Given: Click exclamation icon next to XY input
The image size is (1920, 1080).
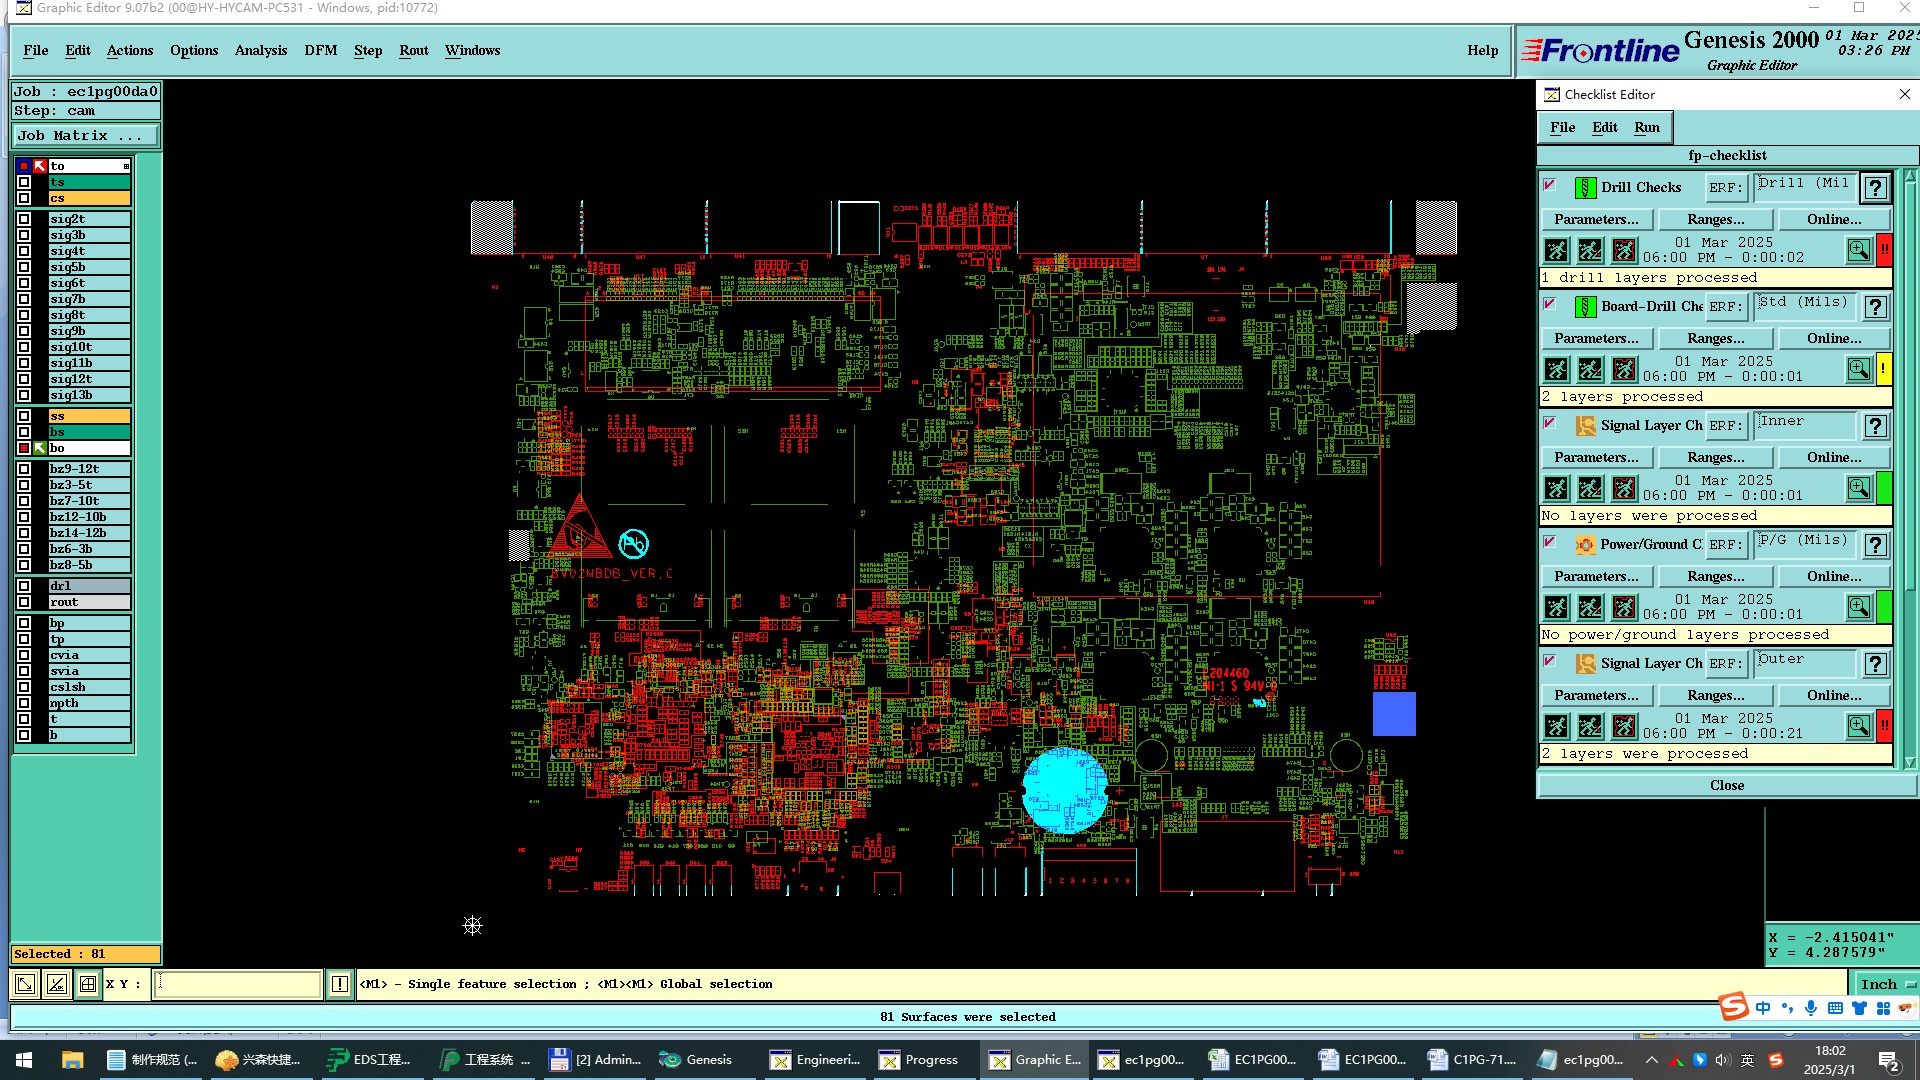Looking at the screenshot, I should click(x=340, y=984).
